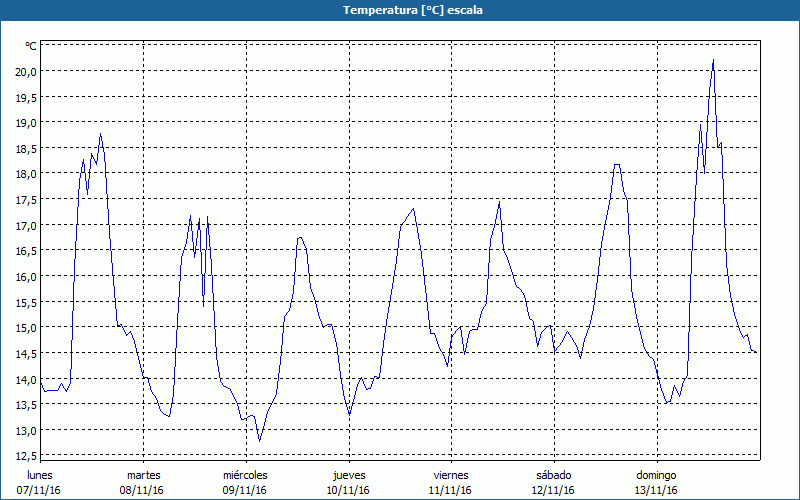
Task: Select the "domingo" day label
Action: pos(656,474)
